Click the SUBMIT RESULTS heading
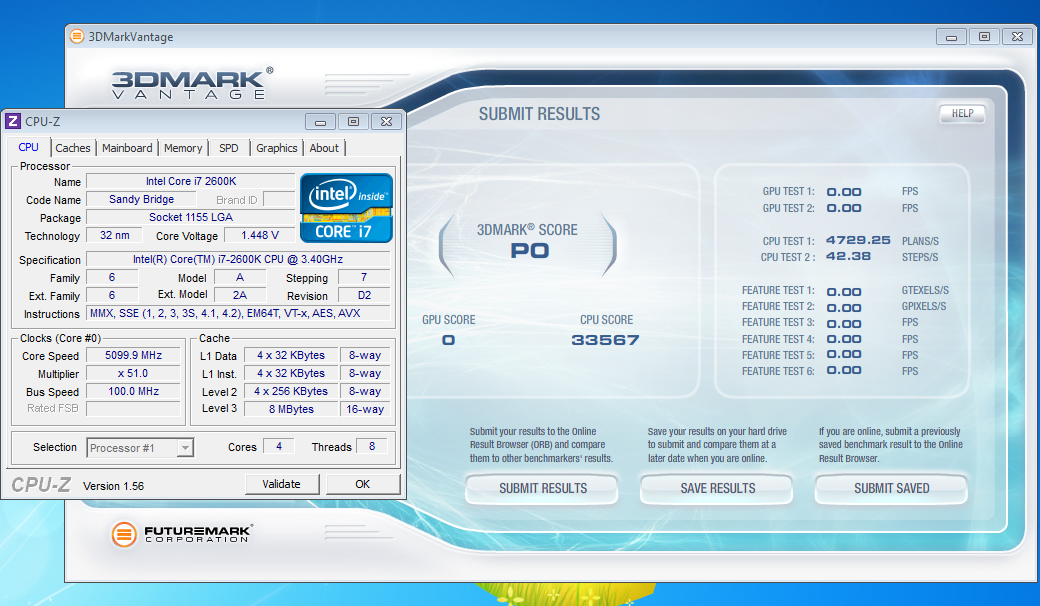The width and height of the screenshot is (1040, 606). point(539,114)
